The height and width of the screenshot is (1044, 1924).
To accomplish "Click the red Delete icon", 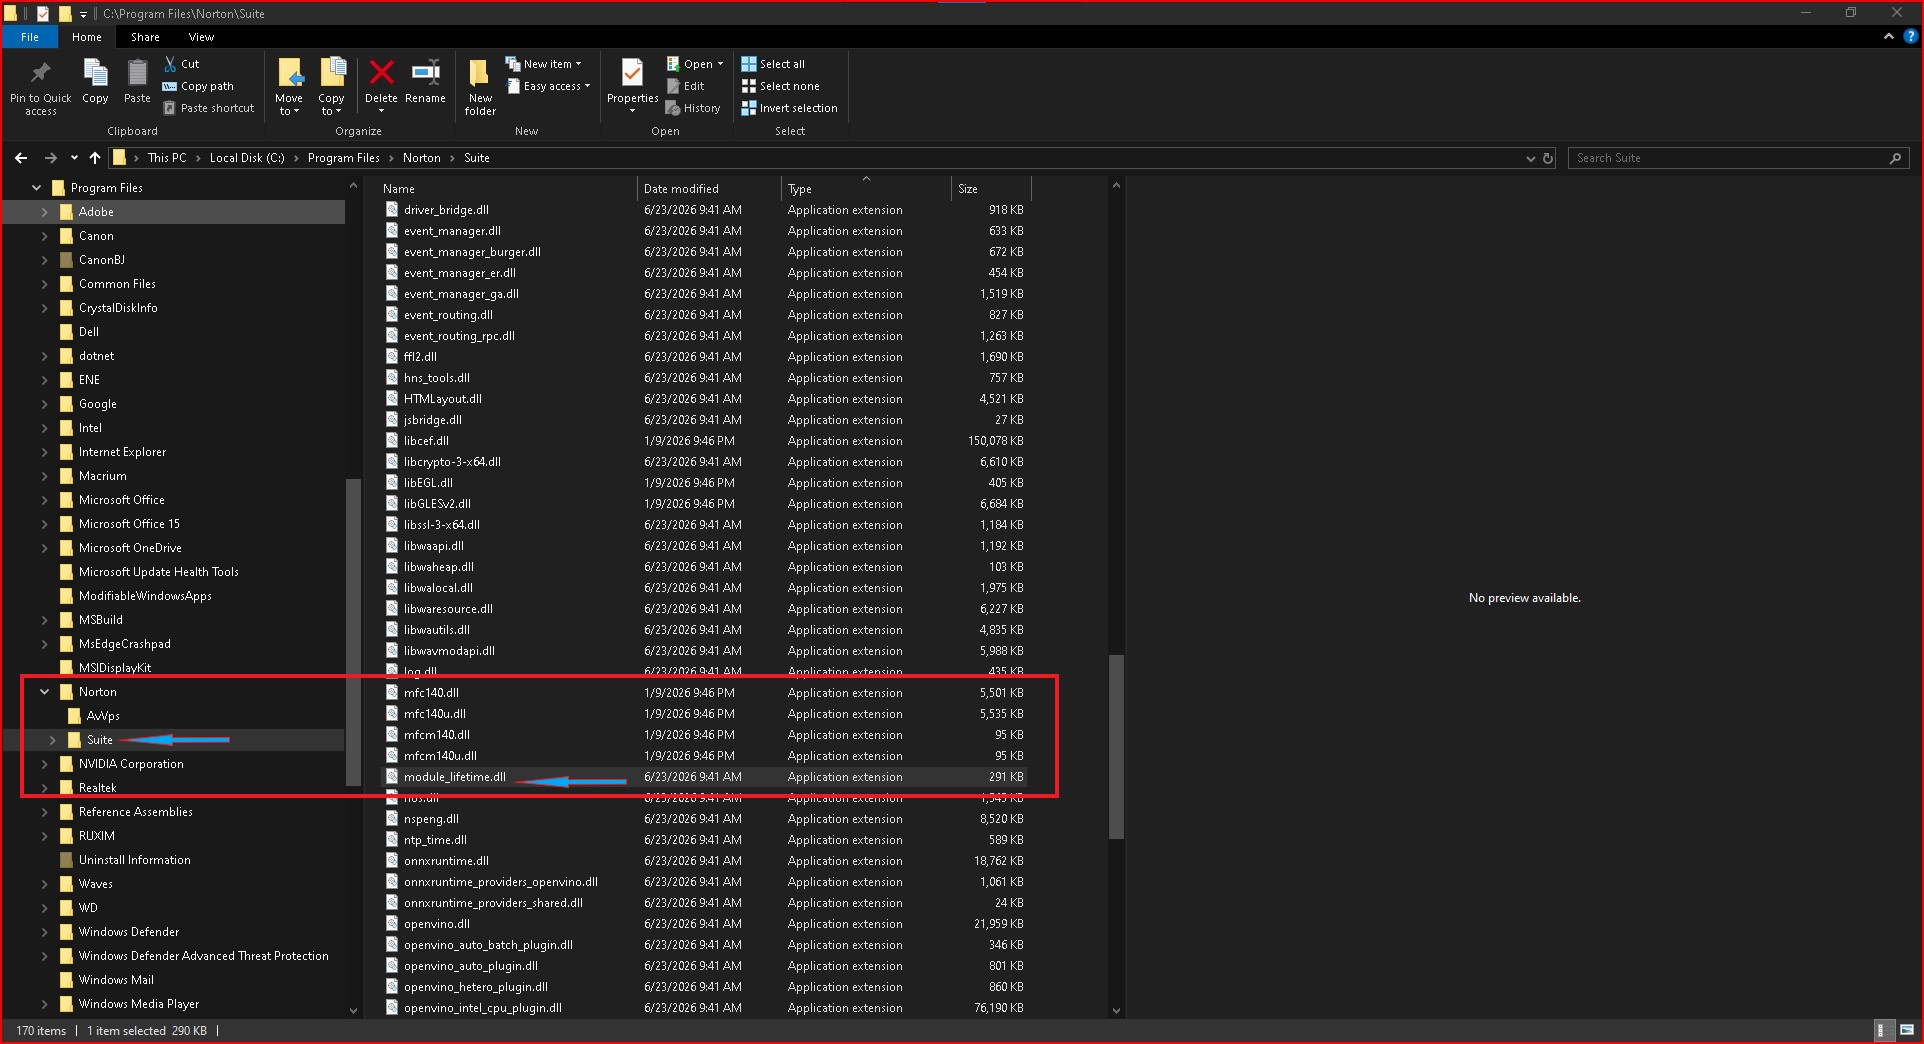I will [381, 73].
